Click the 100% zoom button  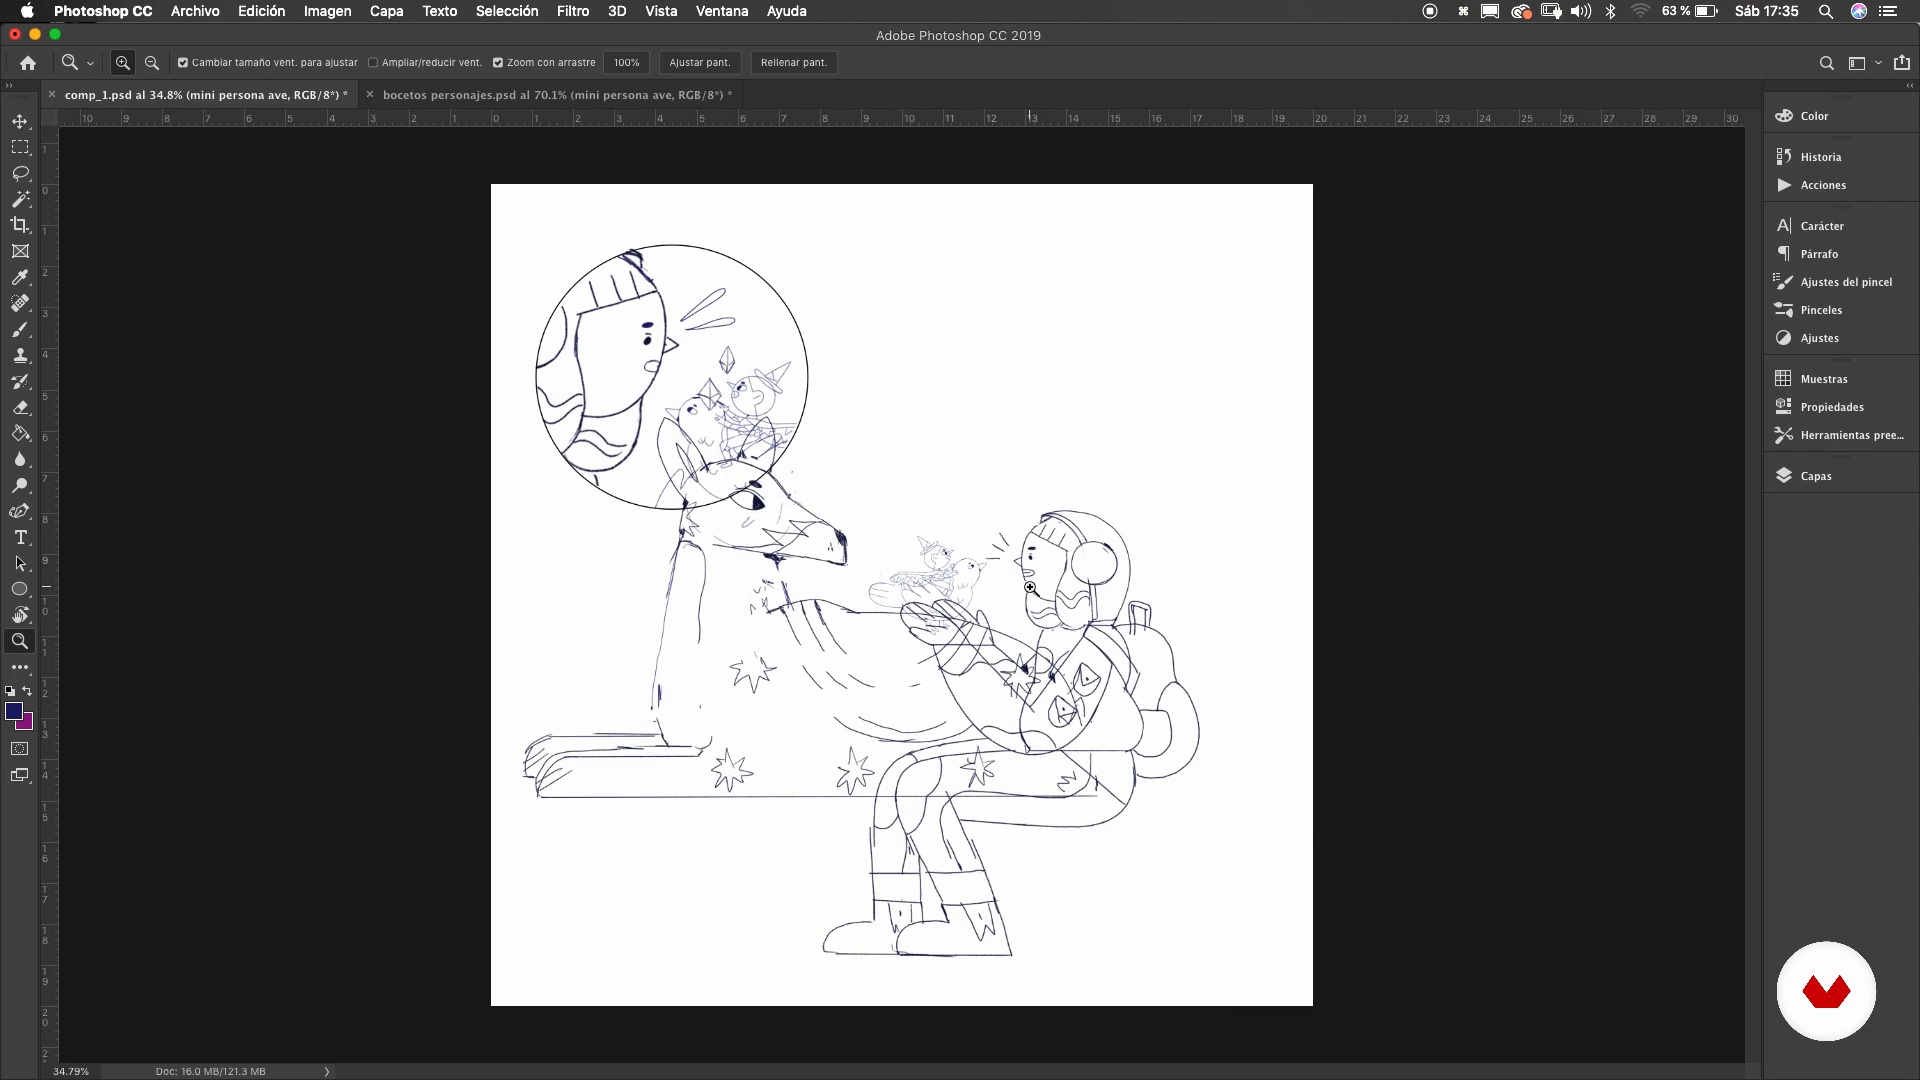tap(627, 62)
